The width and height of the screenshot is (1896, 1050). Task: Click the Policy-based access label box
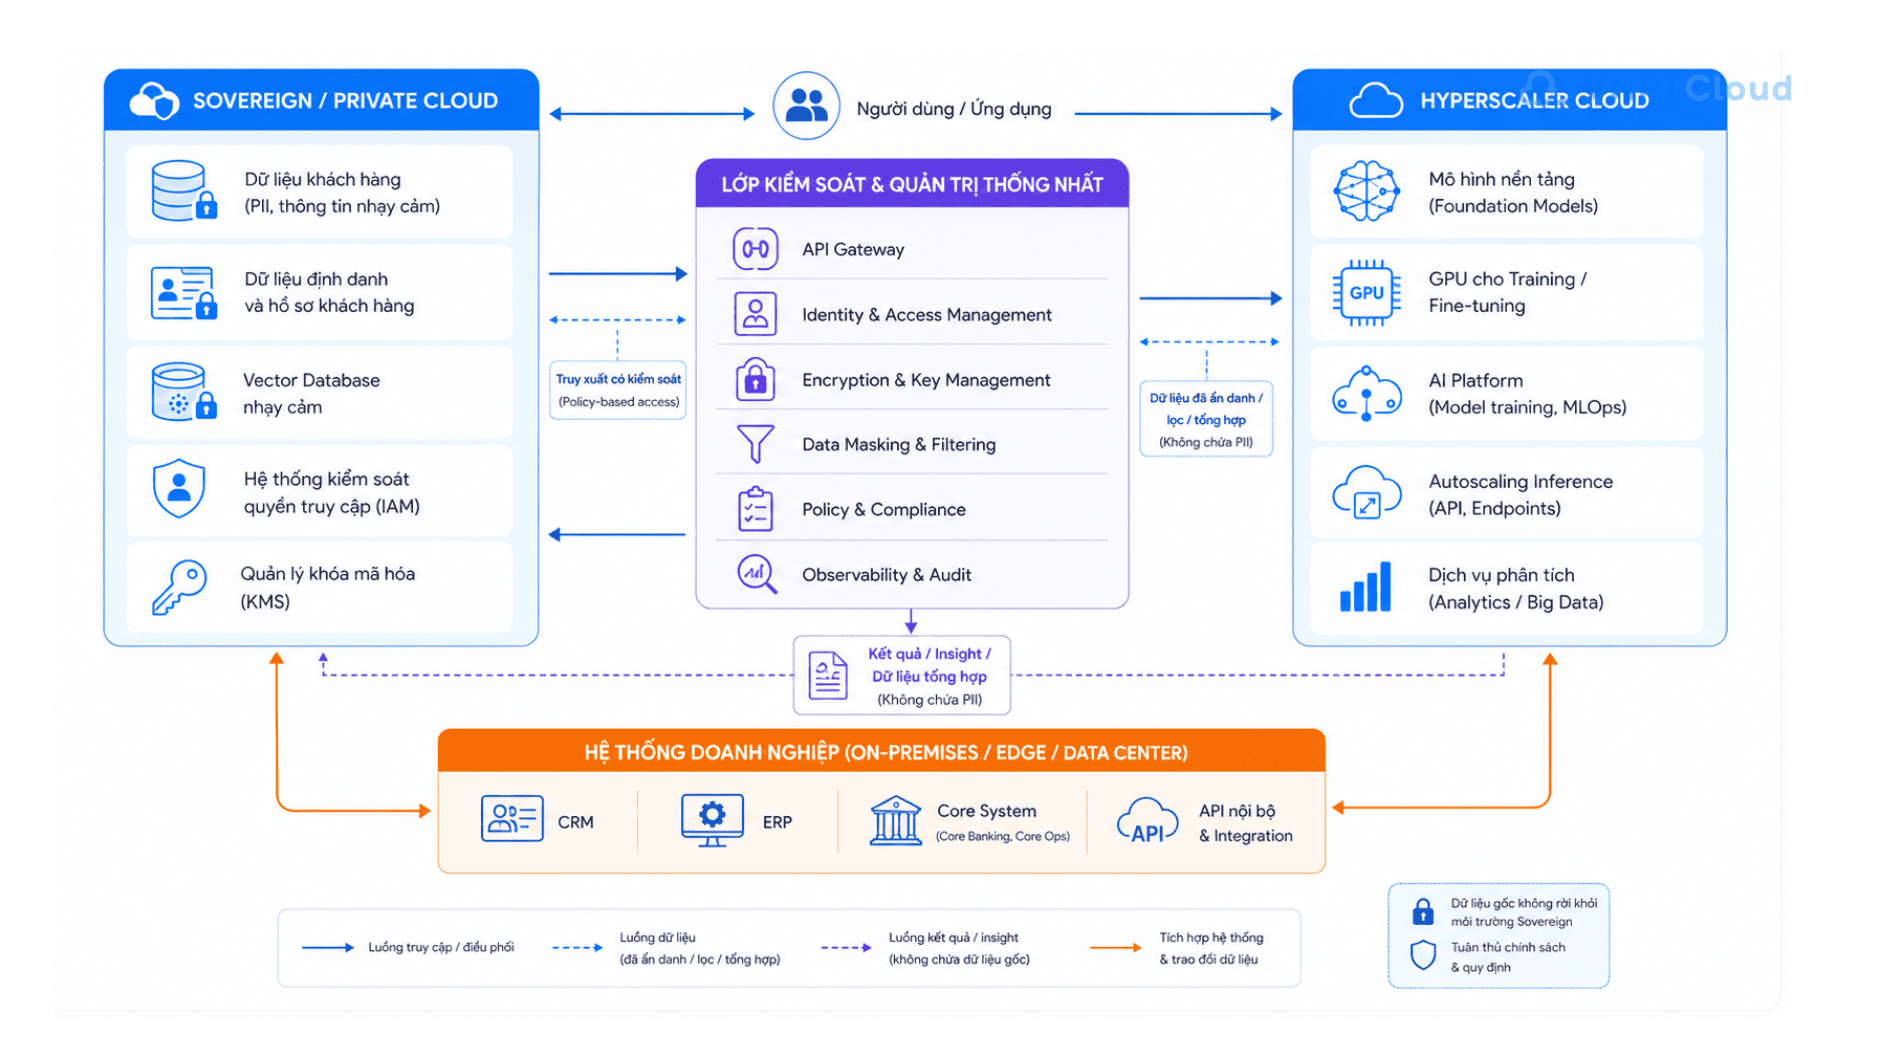pyautogui.click(x=618, y=390)
